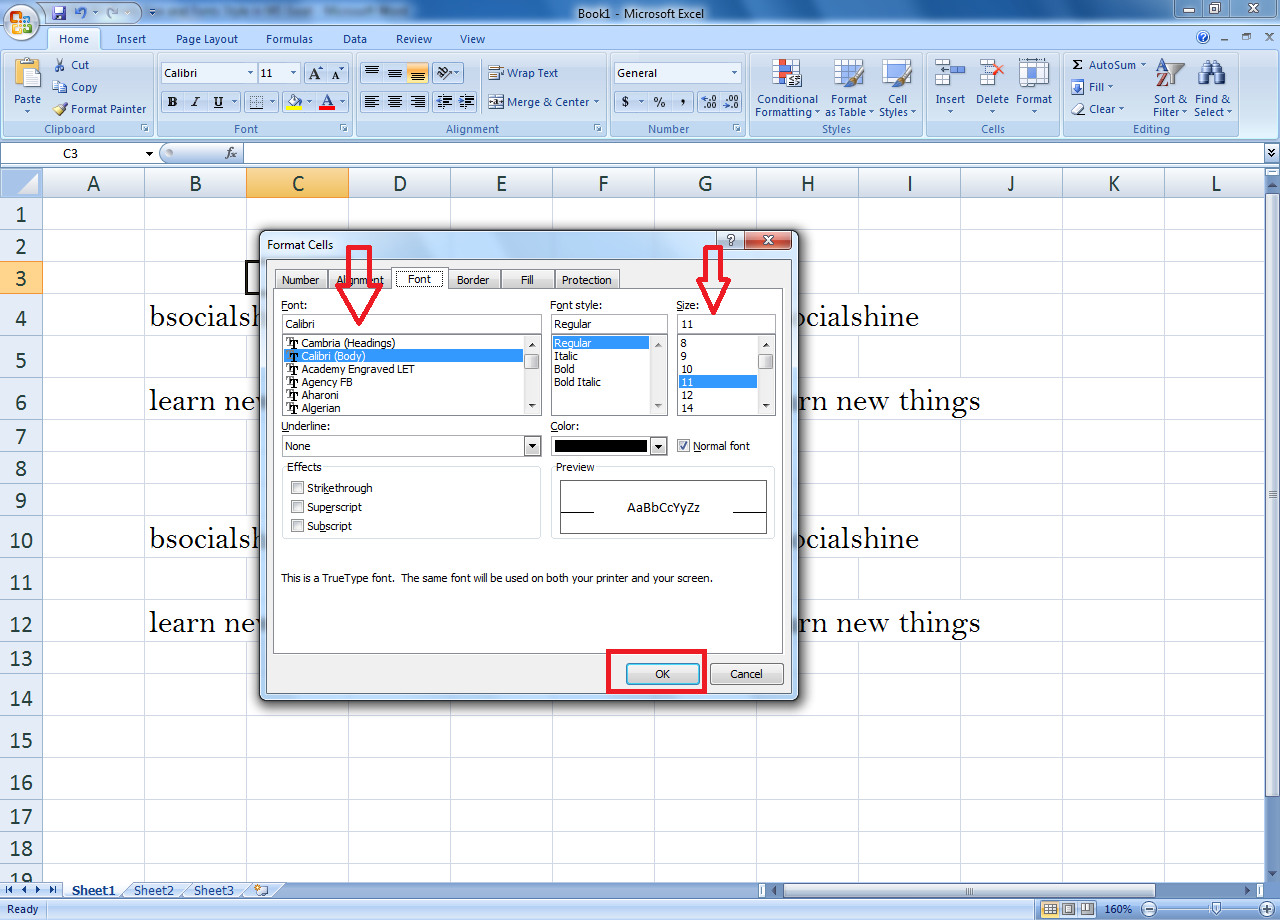Switch to the Border tab in Format Cells
Image resolution: width=1288 pixels, height=920 pixels.
(x=473, y=279)
